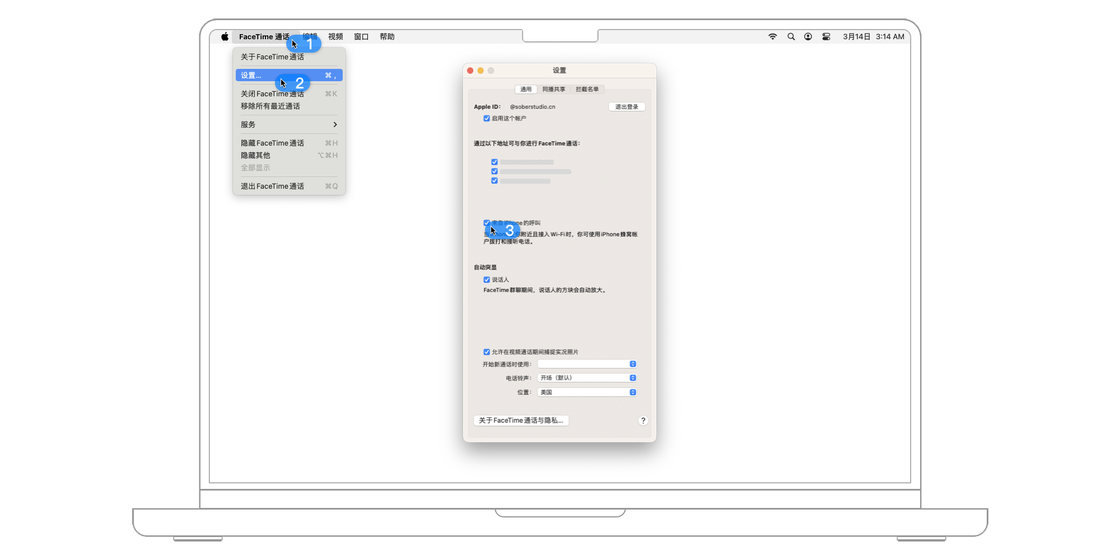
Task: Click the 退出登录 button
Action: click(626, 106)
